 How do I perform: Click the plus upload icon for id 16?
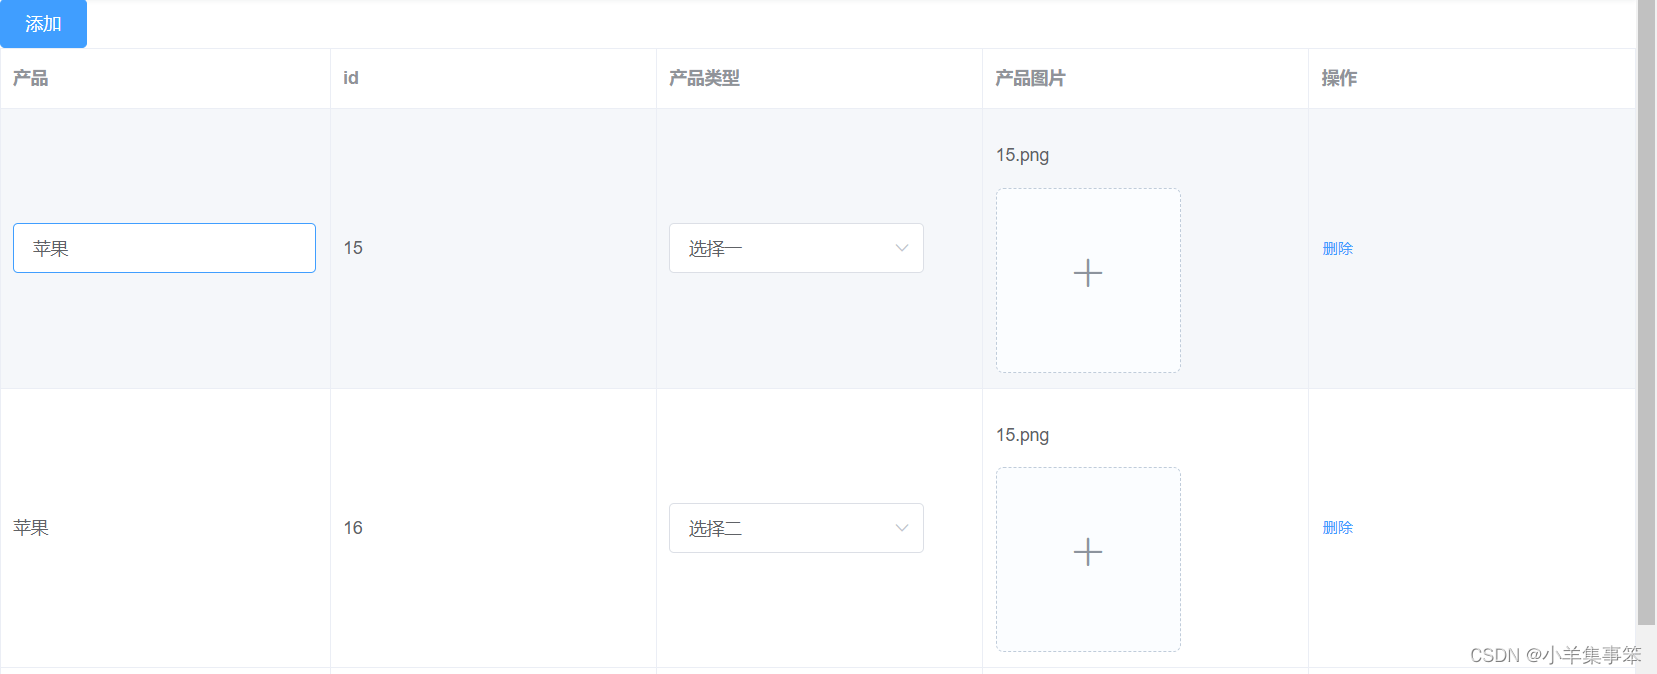[x=1087, y=552]
